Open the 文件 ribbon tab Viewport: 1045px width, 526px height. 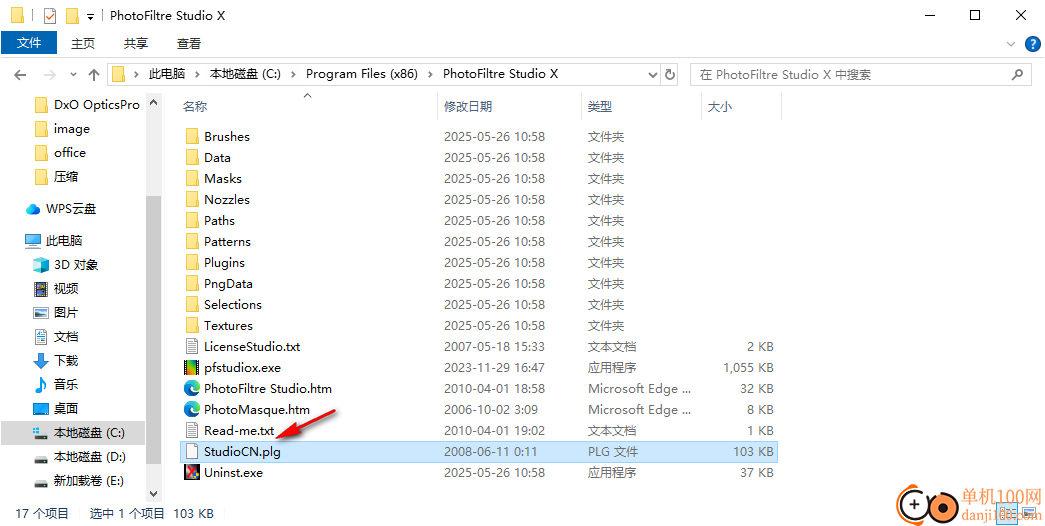(x=29, y=43)
